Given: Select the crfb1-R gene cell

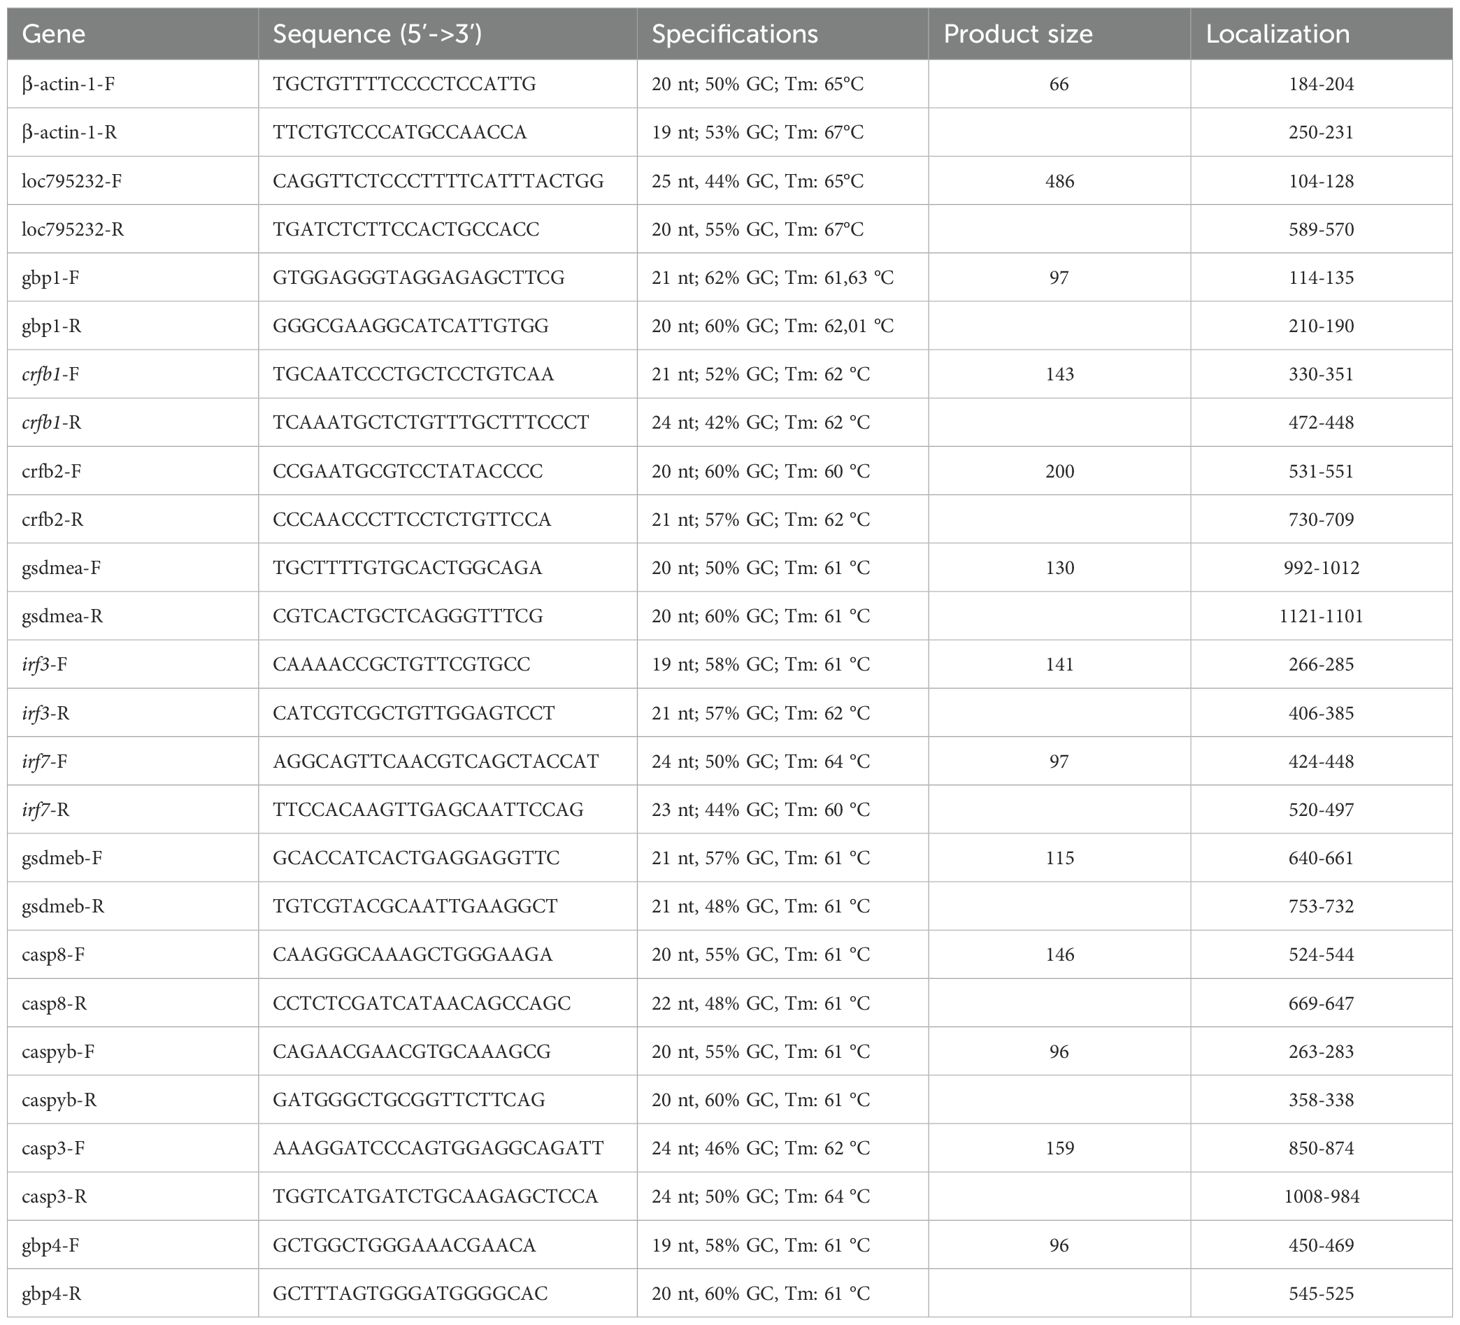Looking at the screenshot, I should pyautogui.click(x=51, y=423).
